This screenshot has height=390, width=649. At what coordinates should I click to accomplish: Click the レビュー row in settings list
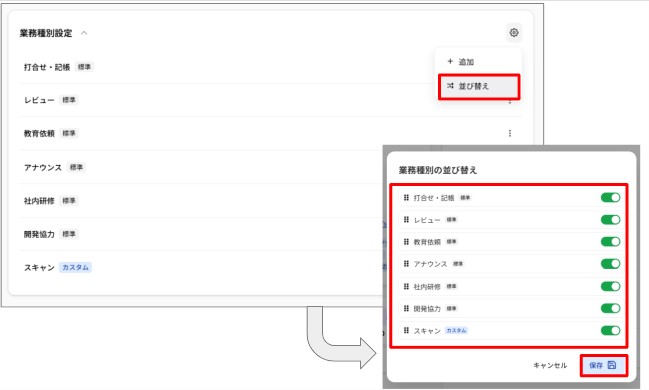point(271,100)
